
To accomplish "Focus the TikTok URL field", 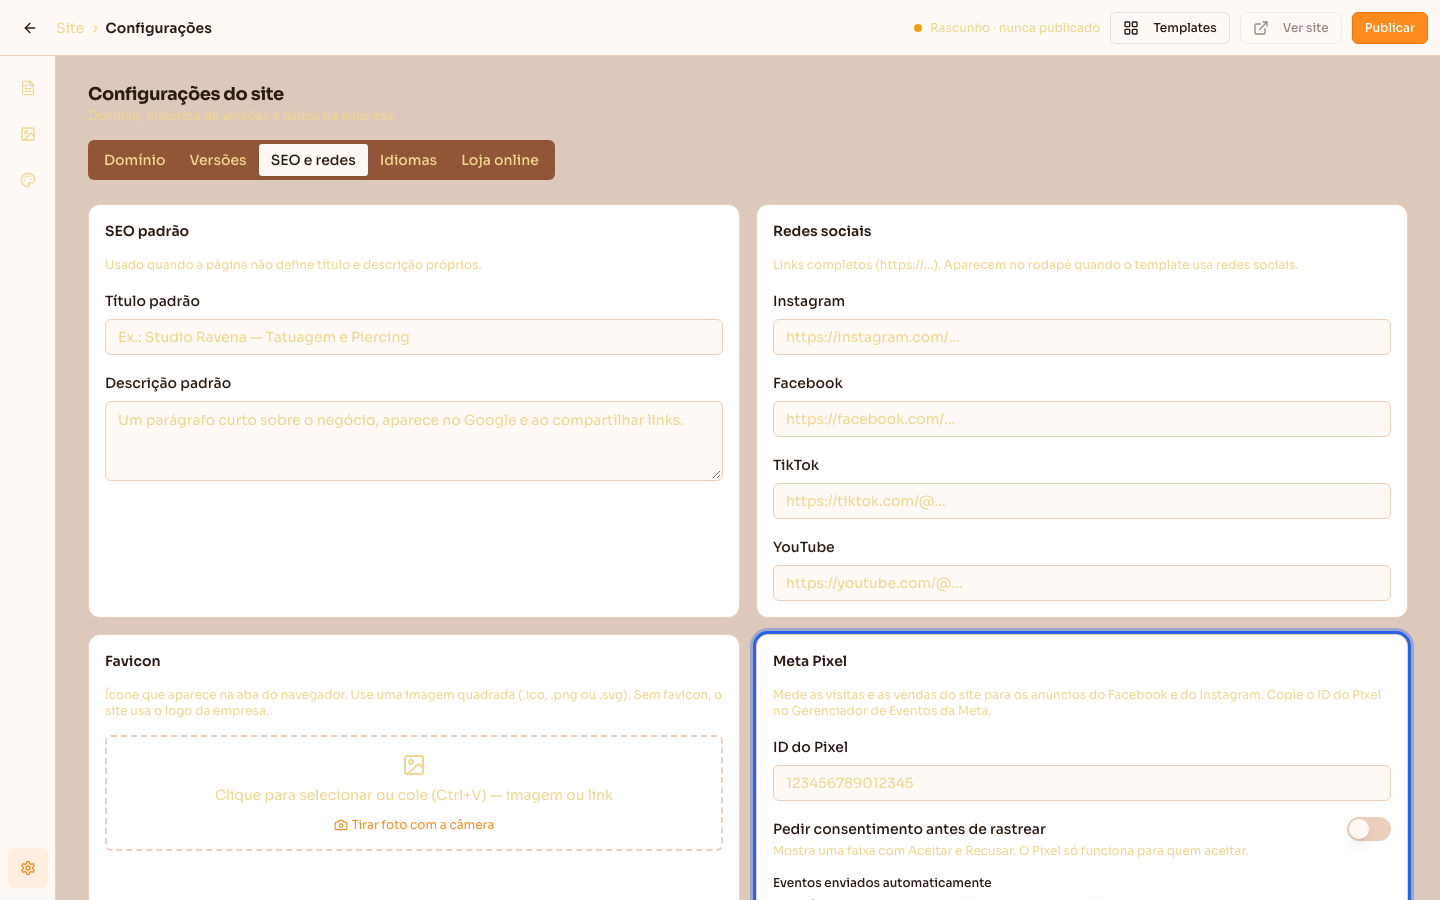I will (1082, 501).
